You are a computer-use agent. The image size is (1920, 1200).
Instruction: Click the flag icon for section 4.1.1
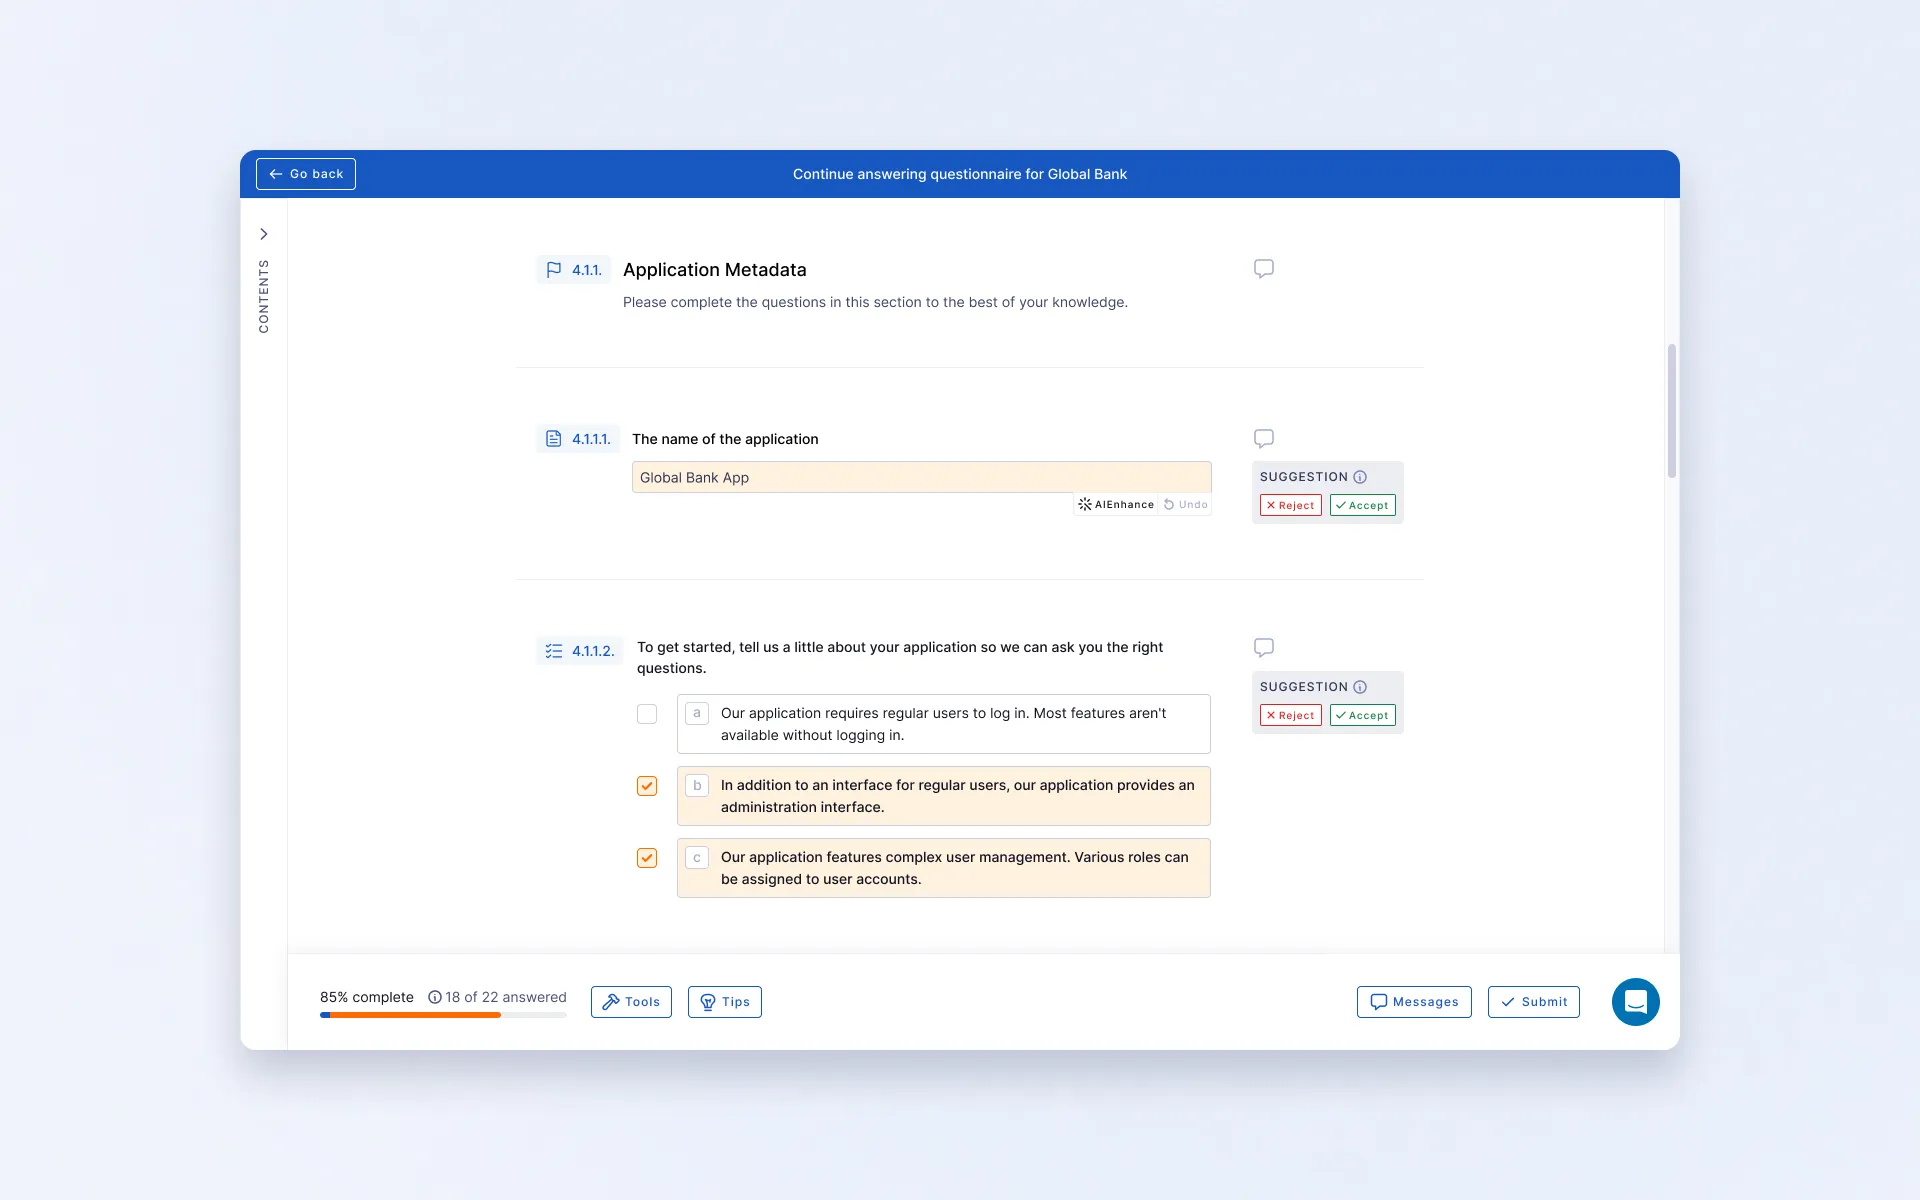coord(554,270)
